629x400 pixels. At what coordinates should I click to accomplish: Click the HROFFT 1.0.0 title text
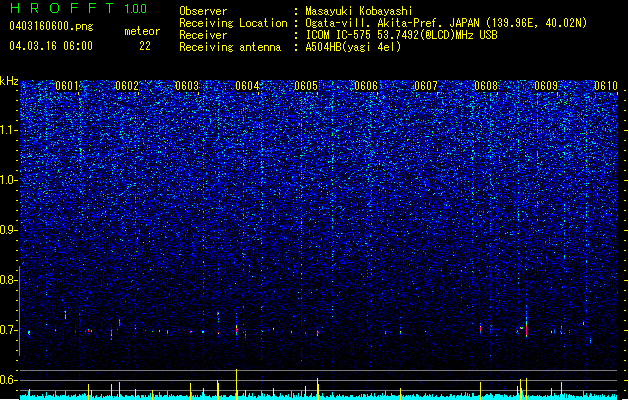[78, 8]
